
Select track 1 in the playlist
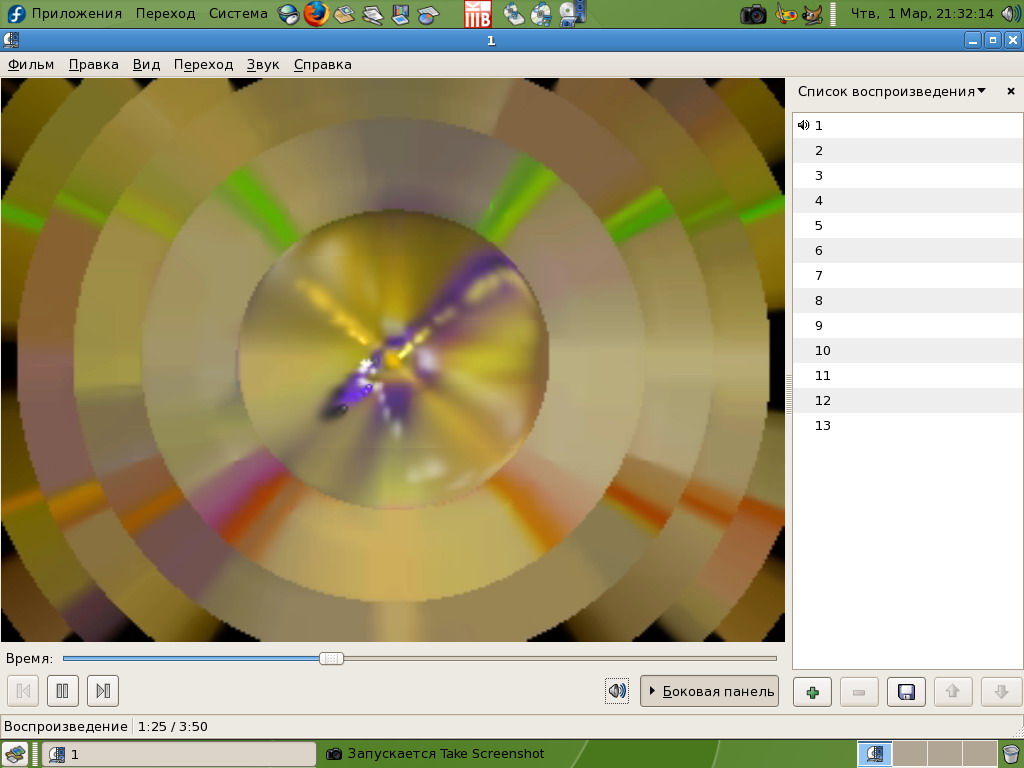pyautogui.click(x=908, y=125)
